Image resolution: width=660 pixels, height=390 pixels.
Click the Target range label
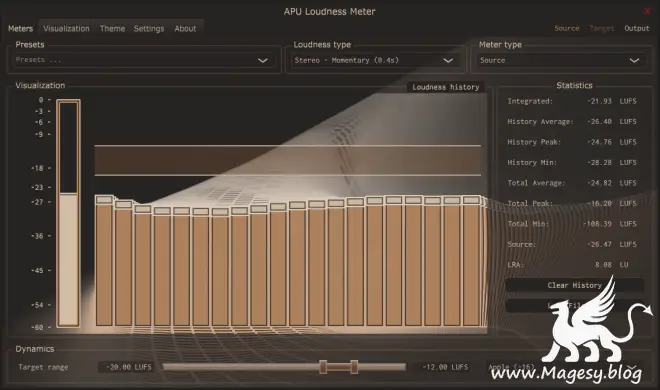tap(43, 367)
